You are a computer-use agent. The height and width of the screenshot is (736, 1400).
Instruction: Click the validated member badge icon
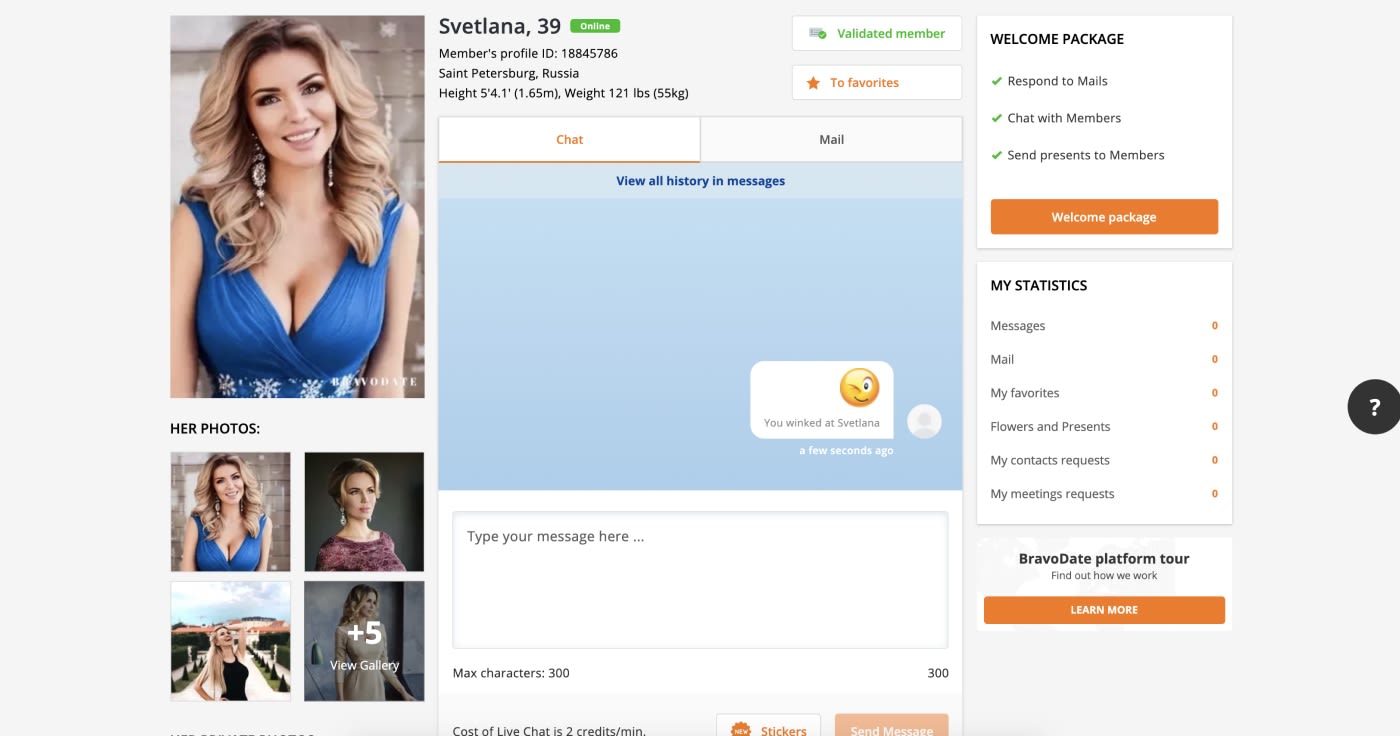pyautogui.click(x=818, y=33)
